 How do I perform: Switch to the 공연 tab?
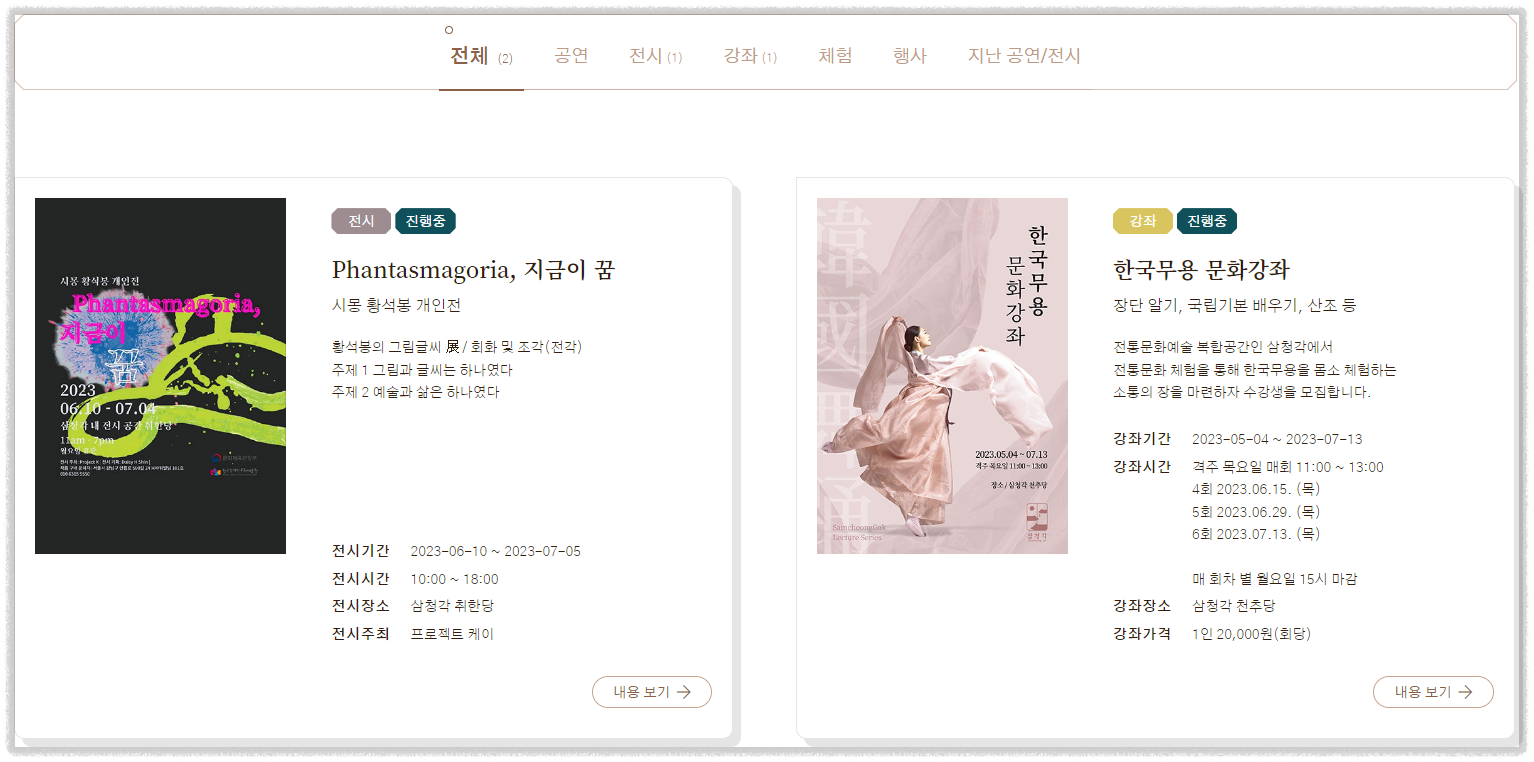pos(571,56)
